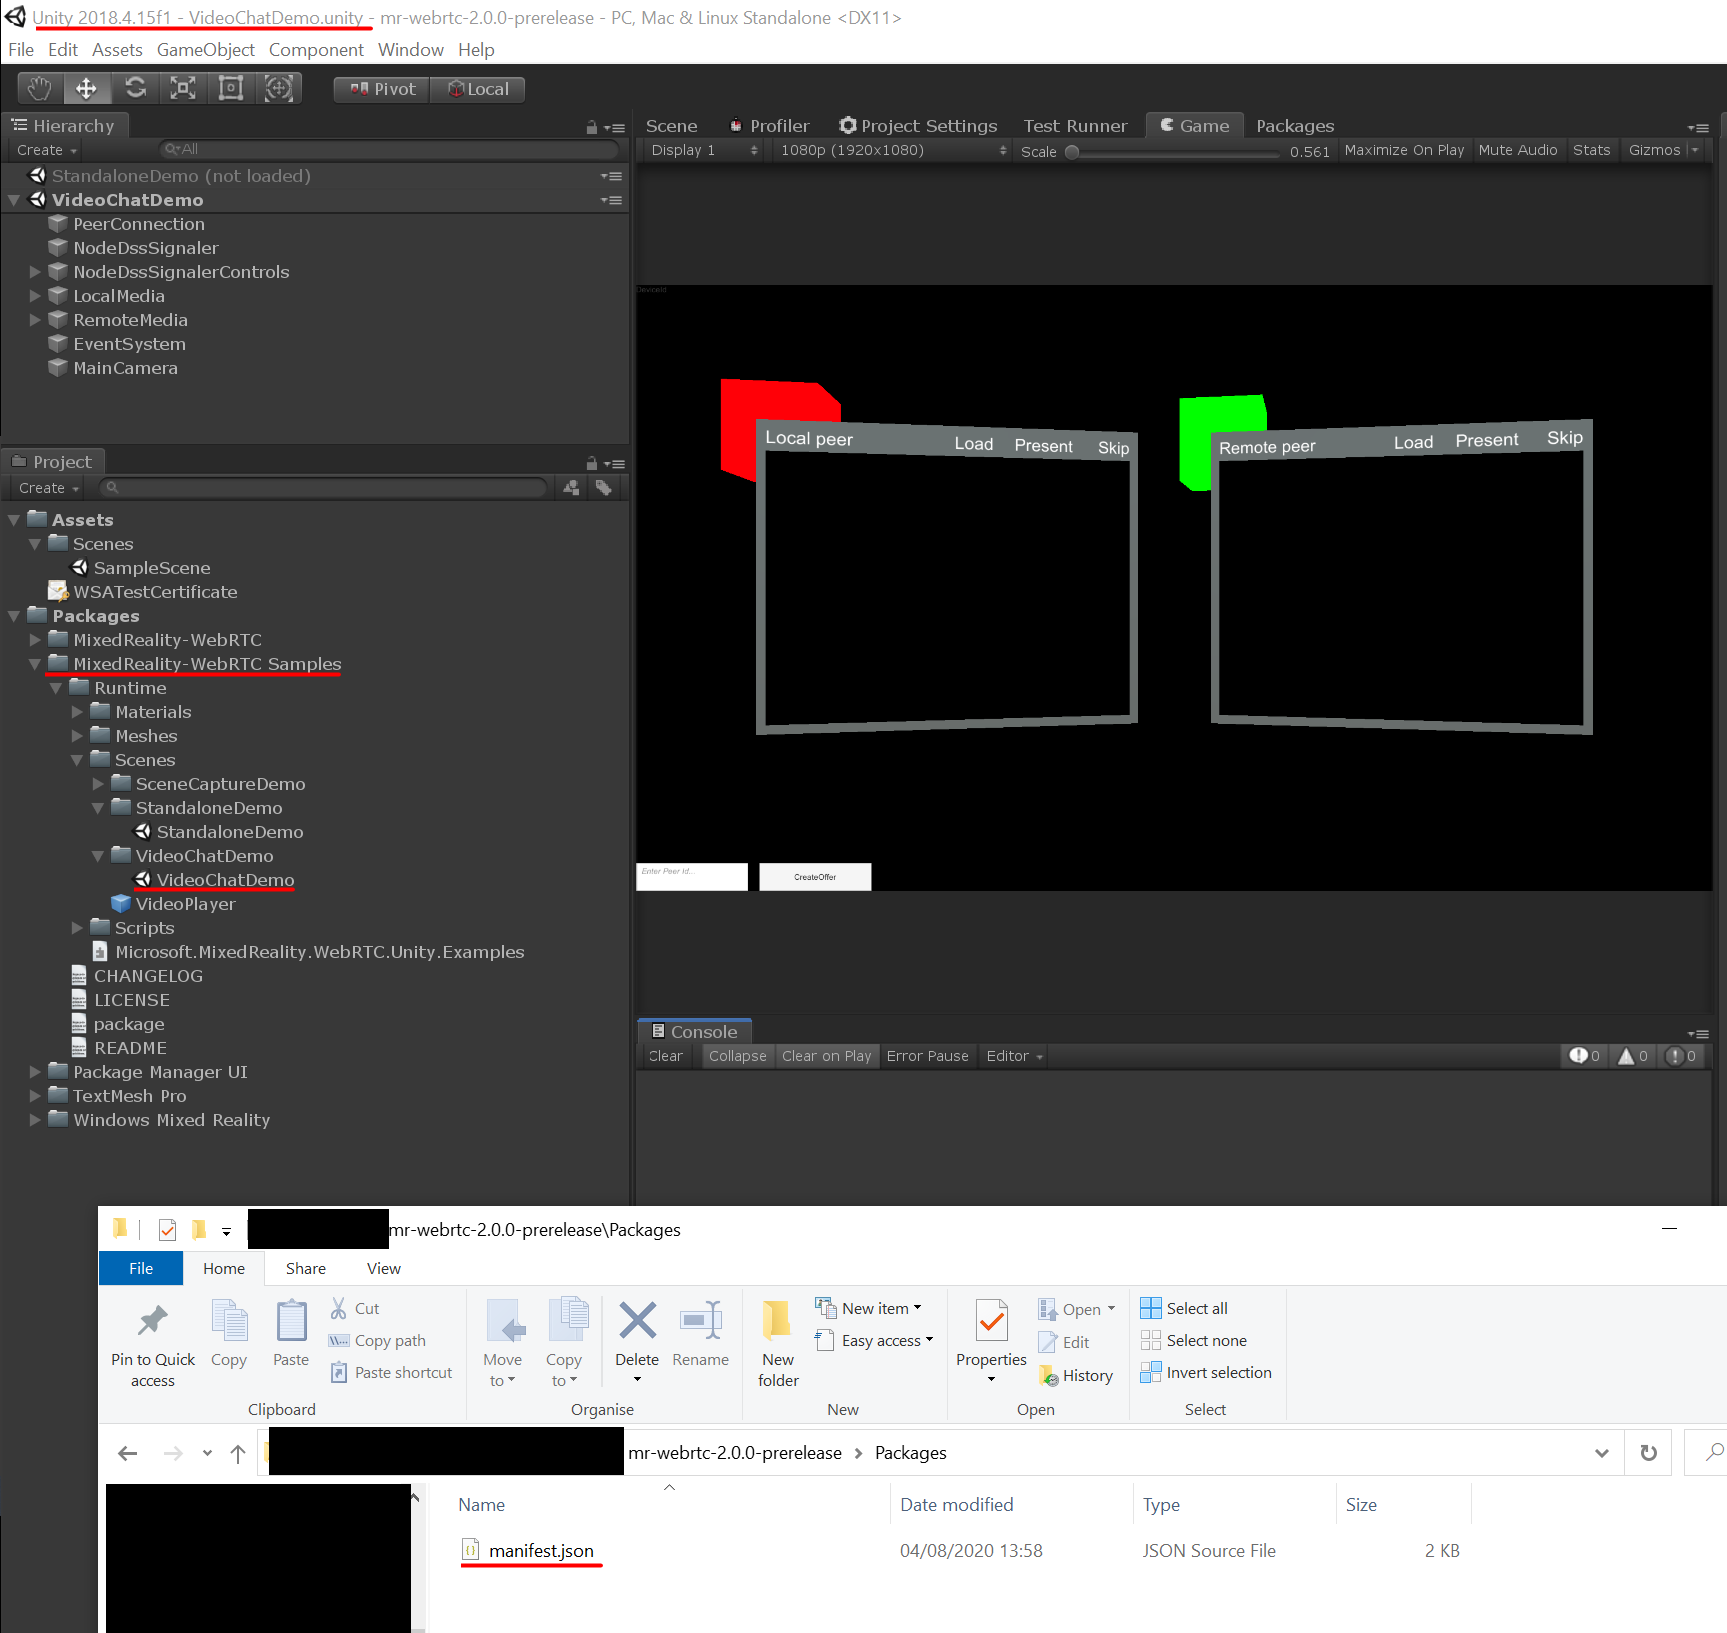Image resolution: width=1727 pixels, height=1633 pixels.
Task: Open the Display 1 dropdown
Action: point(700,149)
